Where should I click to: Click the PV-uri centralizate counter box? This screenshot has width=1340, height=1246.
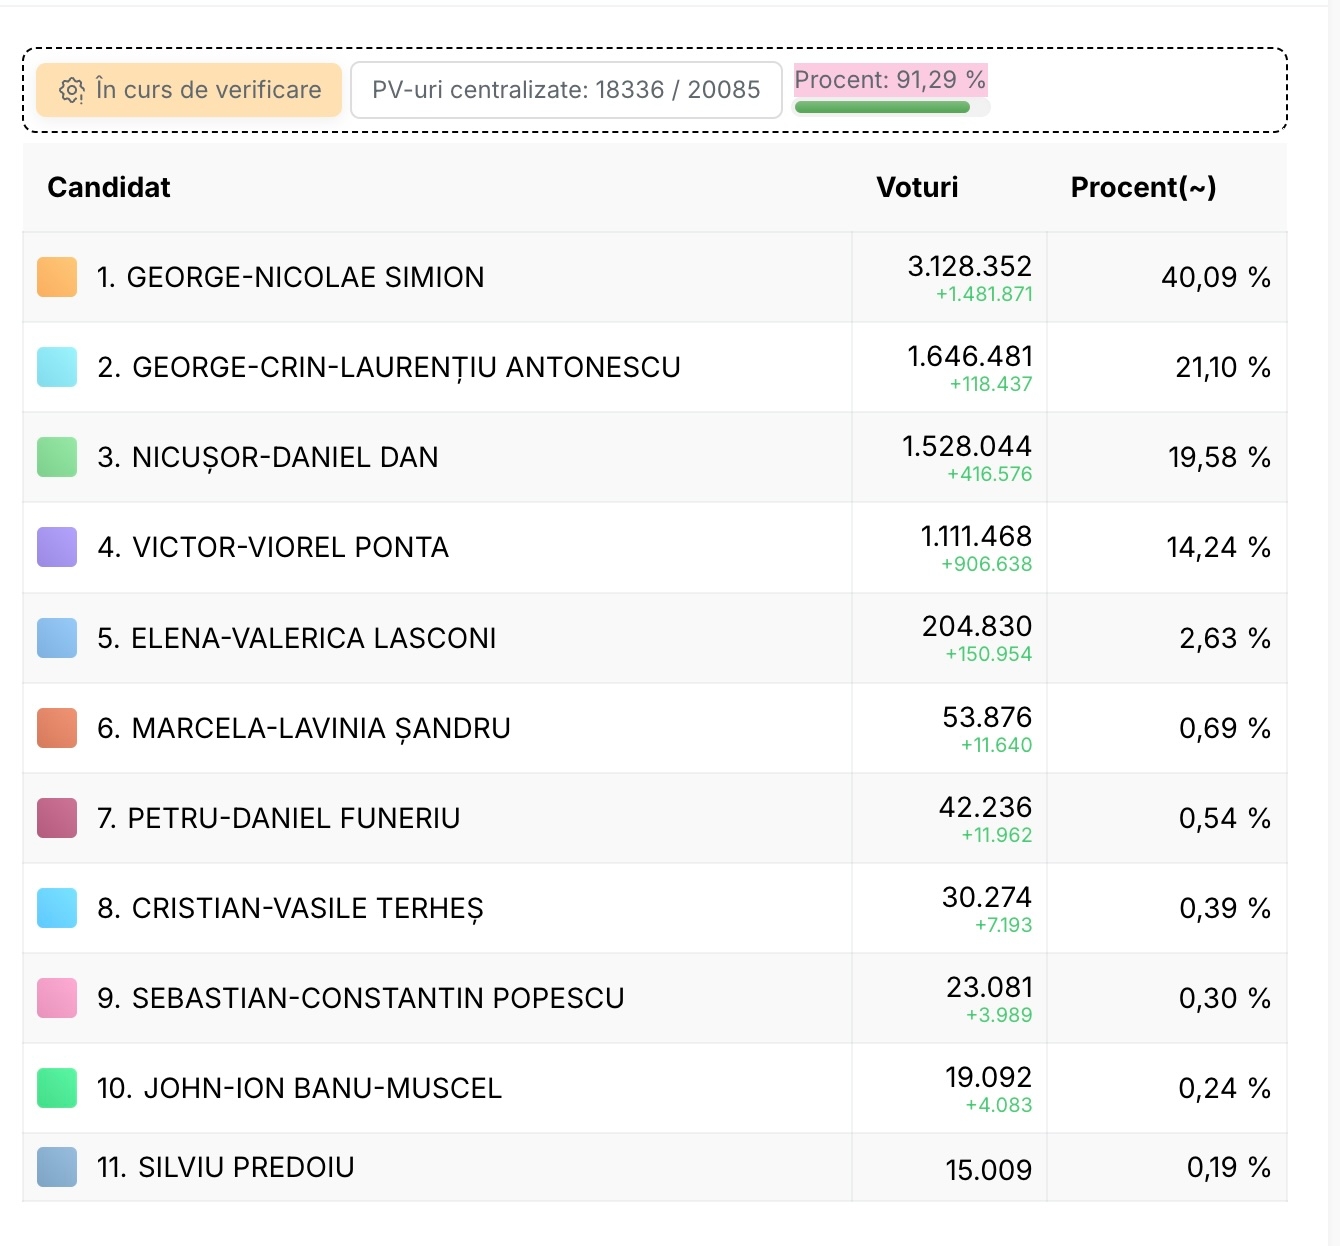566,90
